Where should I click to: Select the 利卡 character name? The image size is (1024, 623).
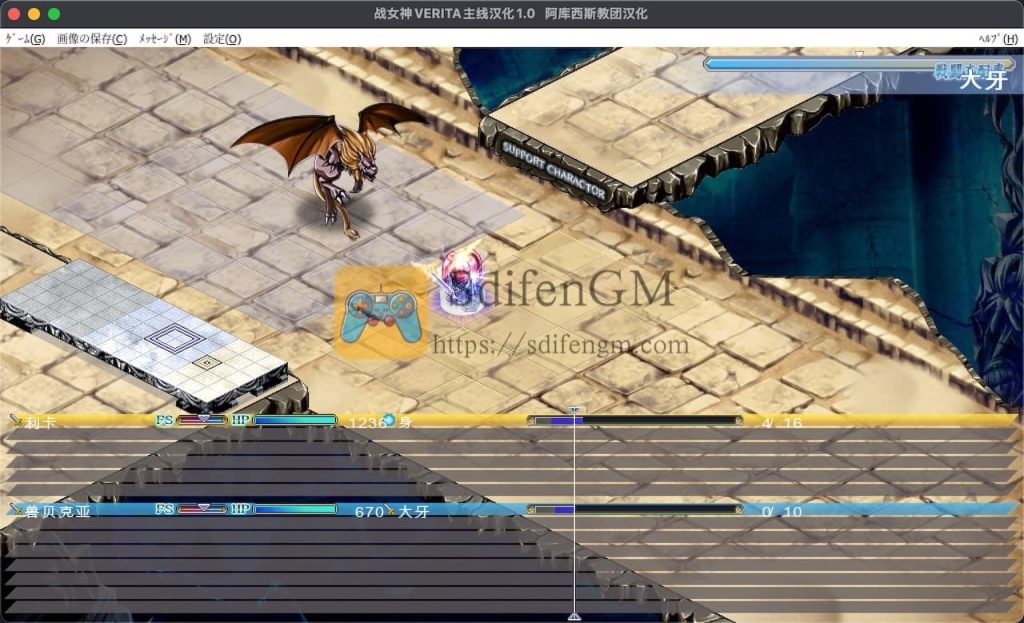(40, 423)
